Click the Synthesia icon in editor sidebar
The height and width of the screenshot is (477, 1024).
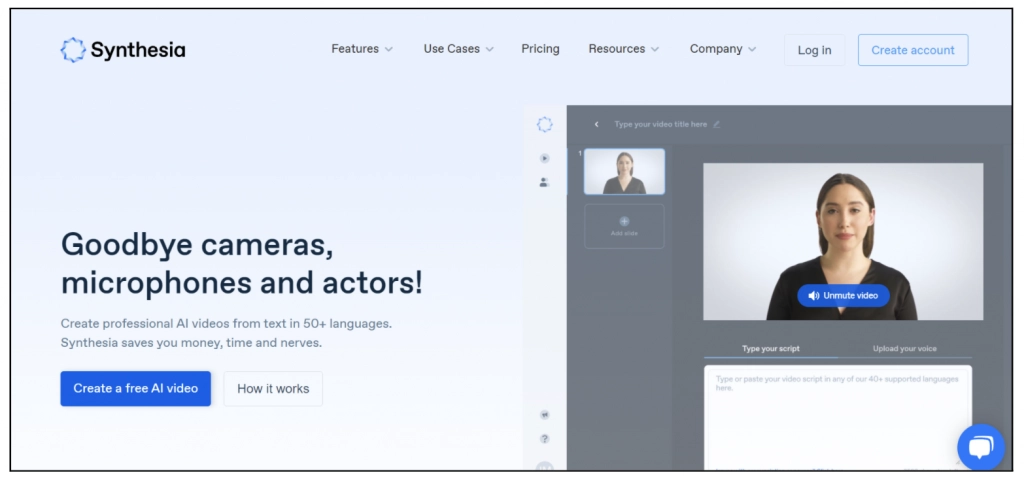pos(545,124)
